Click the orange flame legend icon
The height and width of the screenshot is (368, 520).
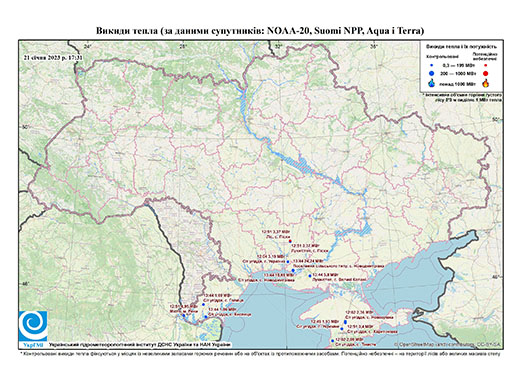[486, 83]
